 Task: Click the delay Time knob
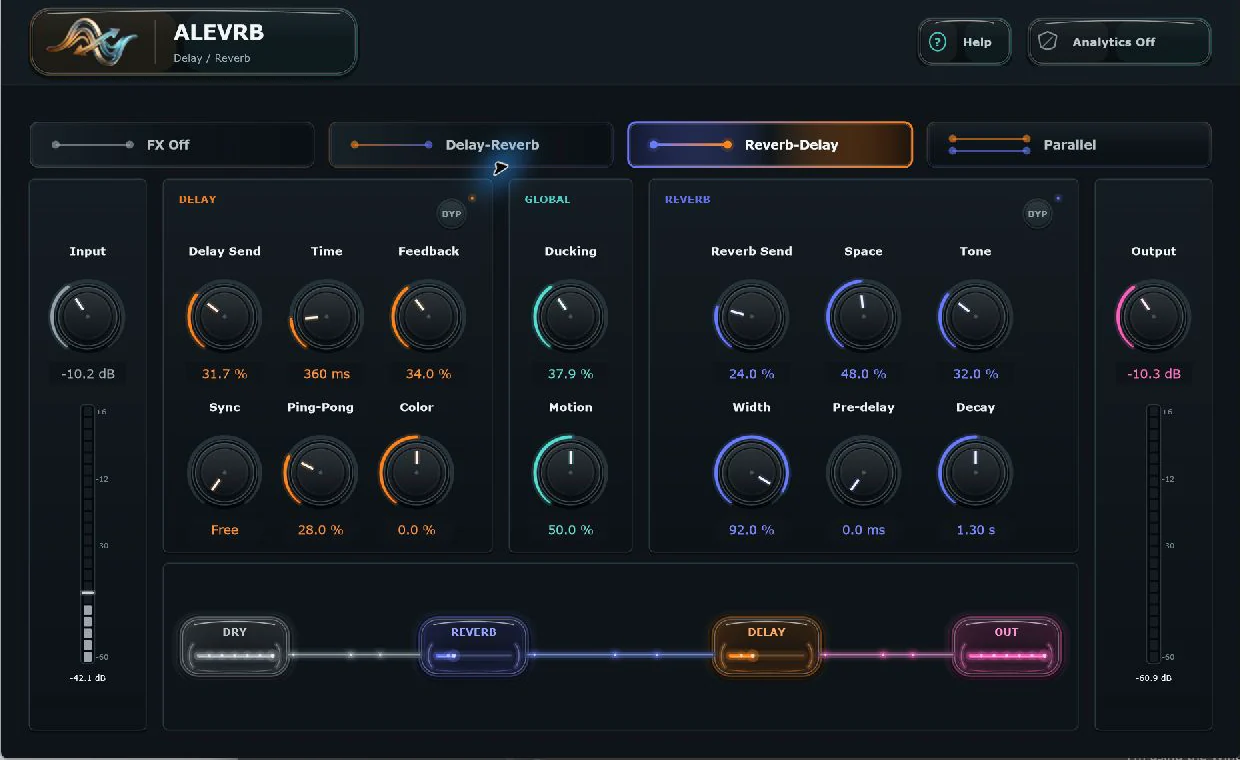tap(326, 317)
